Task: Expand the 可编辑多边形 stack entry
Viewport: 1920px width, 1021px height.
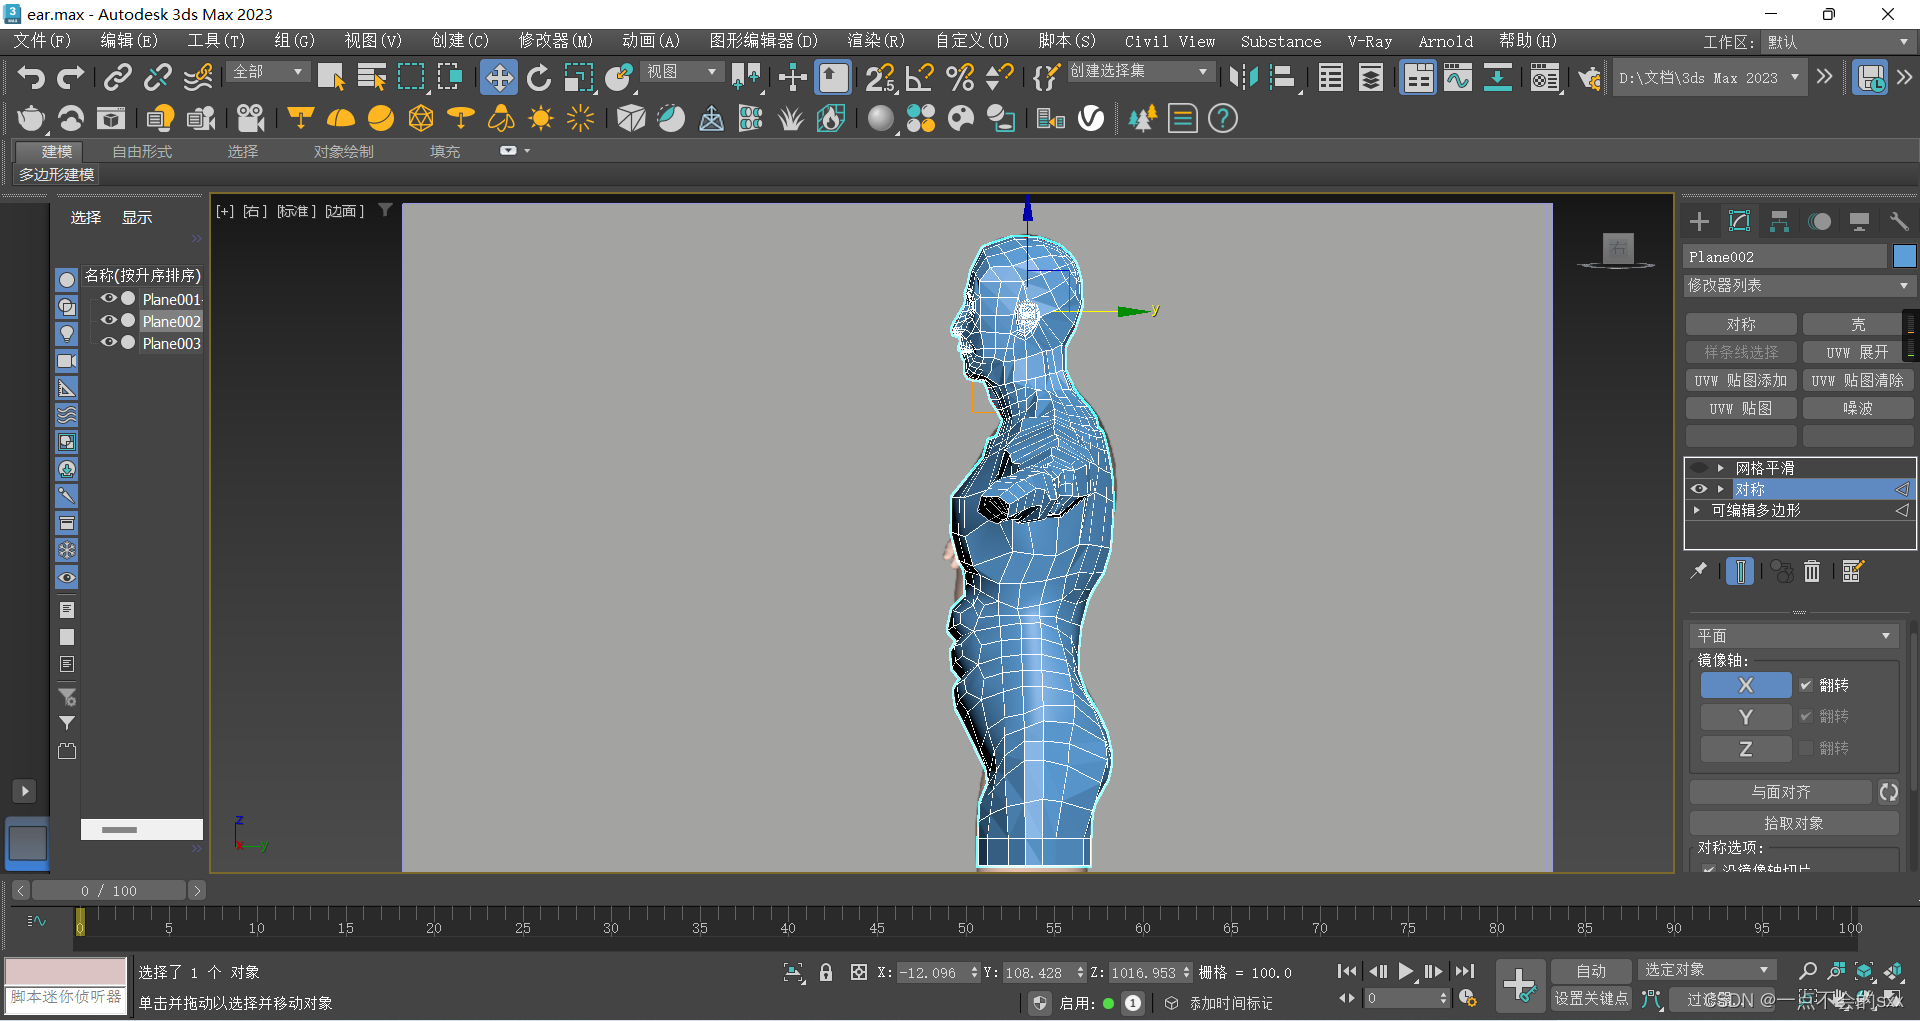Action: coord(1697,510)
